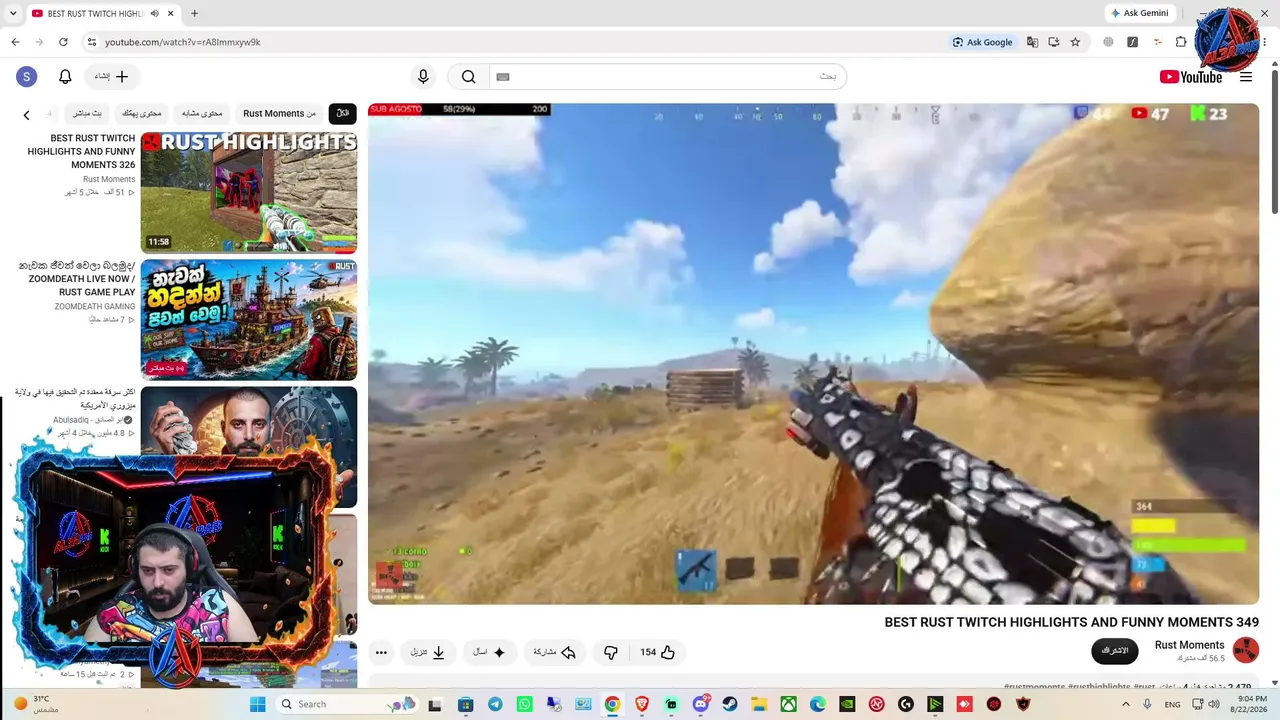Screen dimensions: 1280x720
Task: Click the Ask (اسأل) button
Action: (x=489, y=653)
